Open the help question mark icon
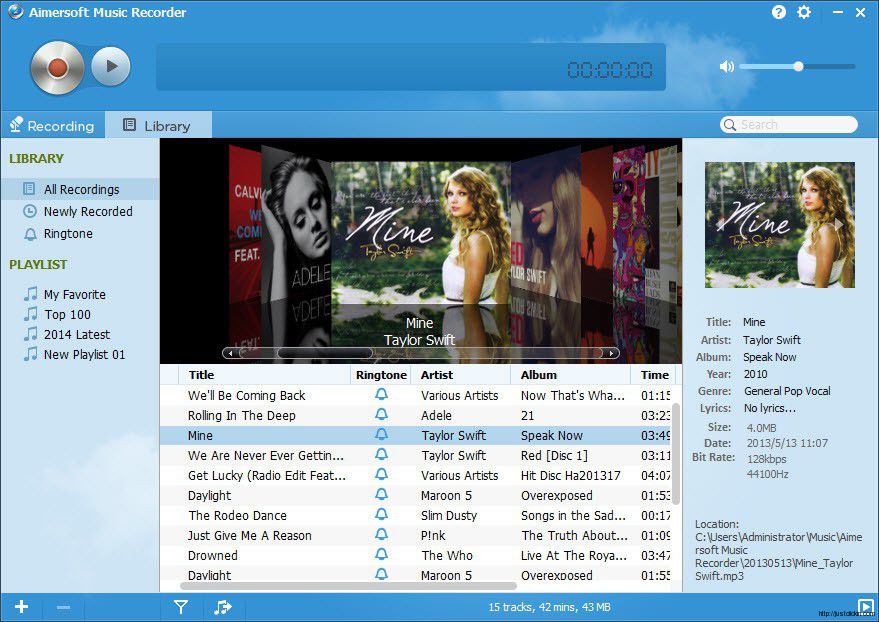This screenshot has width=879, height=622. (779, 12)
